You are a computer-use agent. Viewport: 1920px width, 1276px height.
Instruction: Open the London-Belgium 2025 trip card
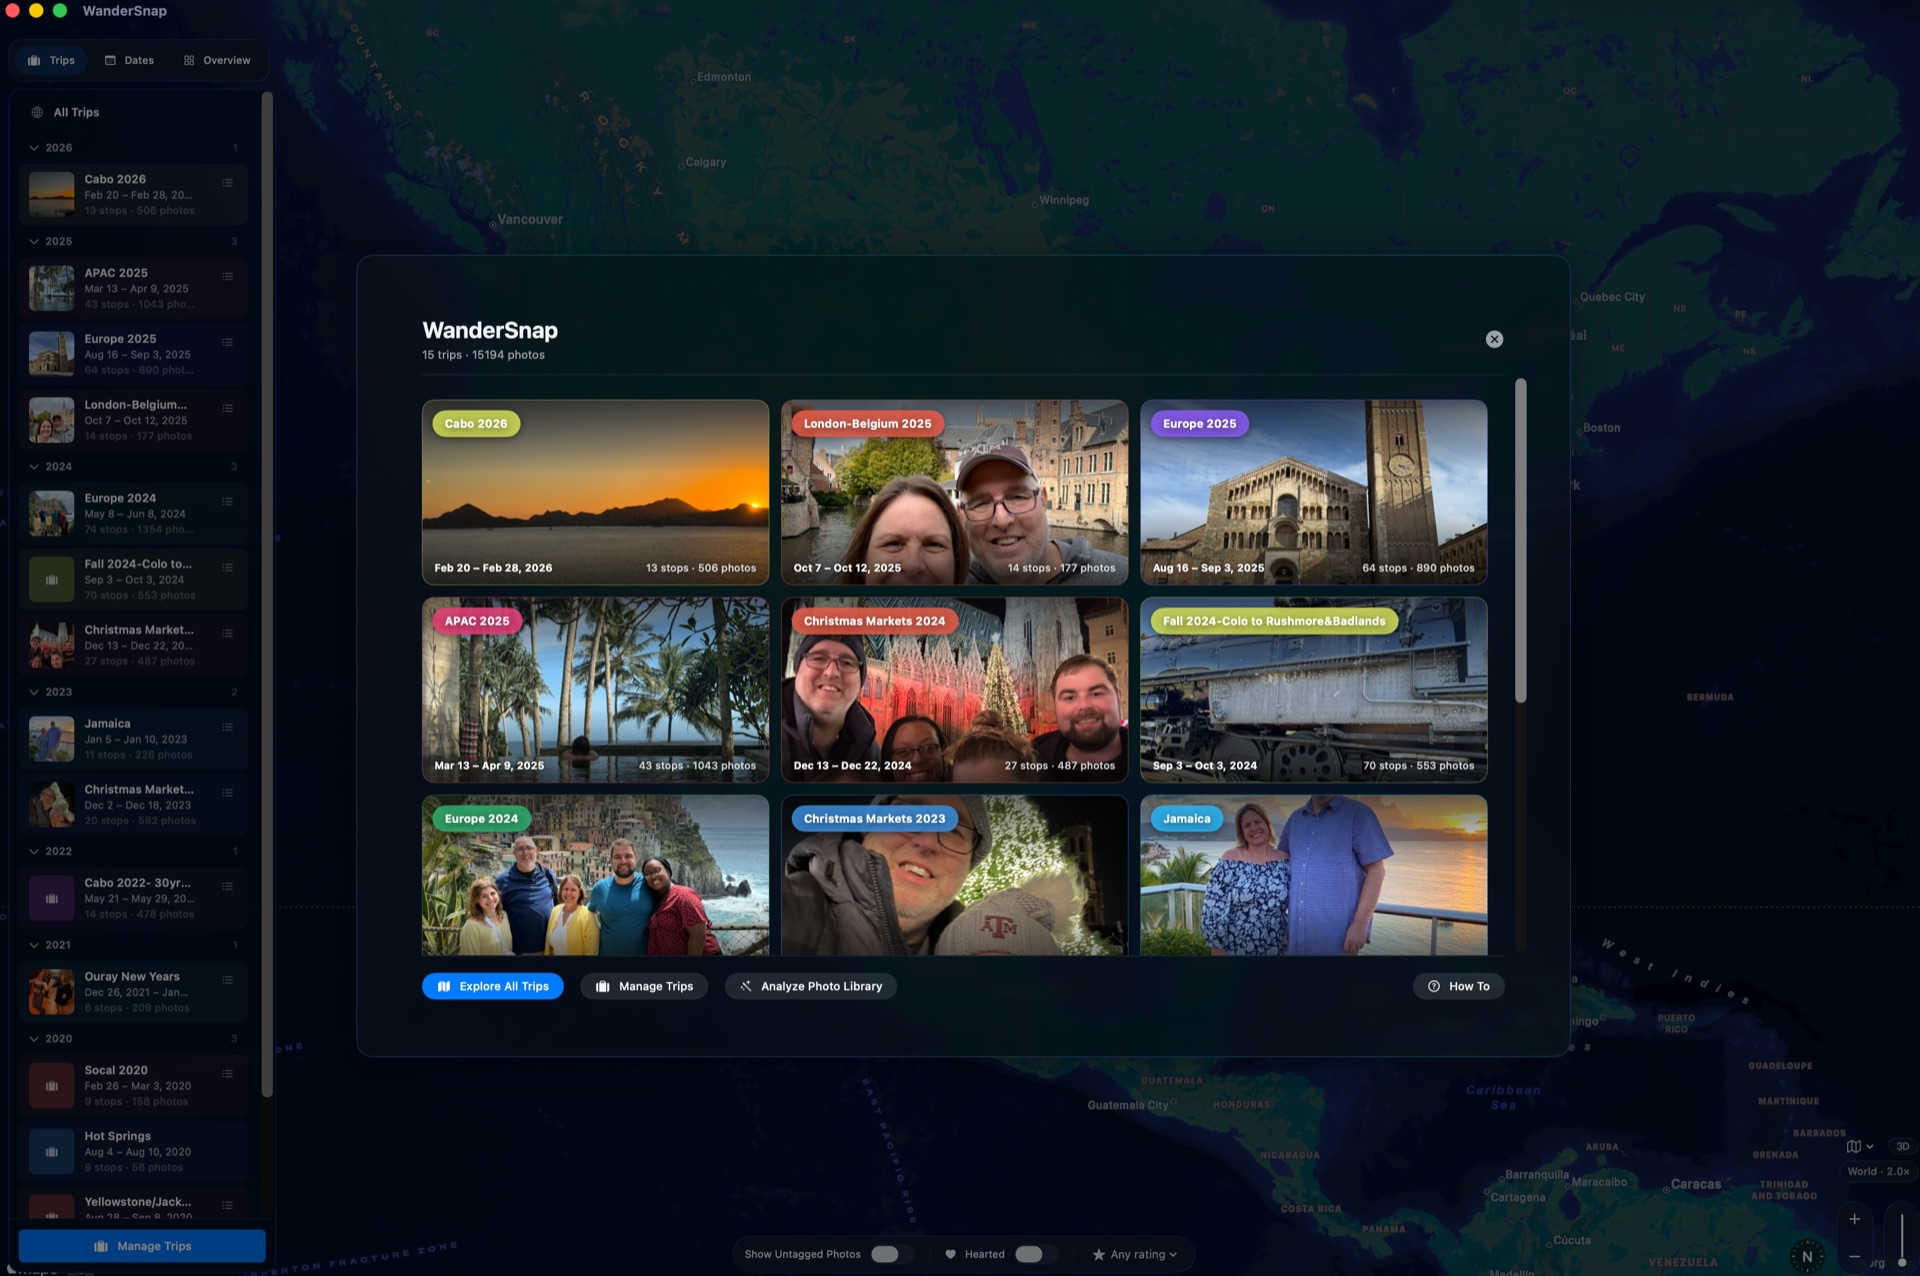point(954,492)
